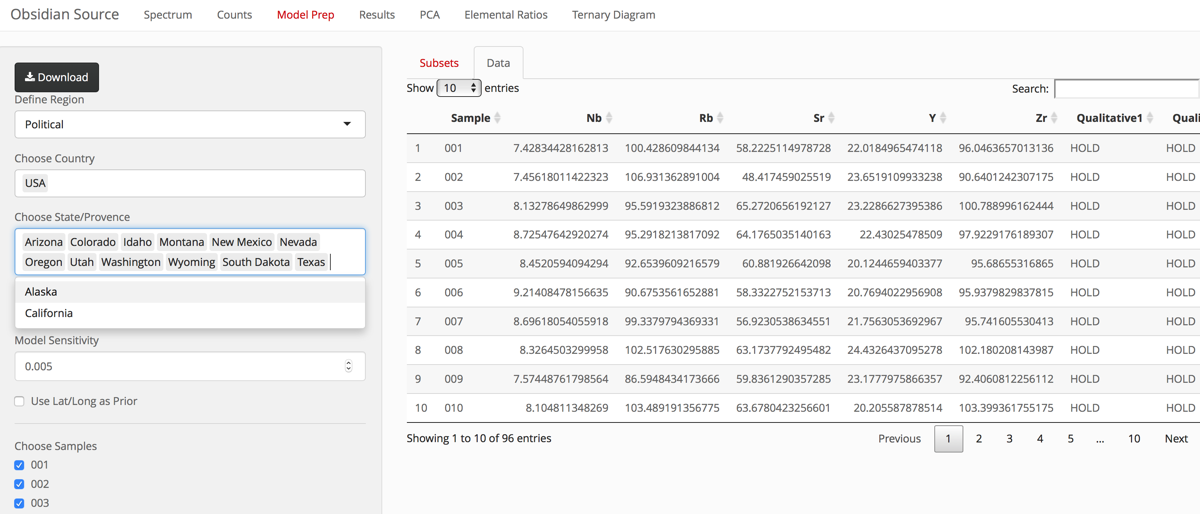The width and height of the screenshot is (1200, 514).
Task: Go to the Next page
Action: click(1176, 438)
